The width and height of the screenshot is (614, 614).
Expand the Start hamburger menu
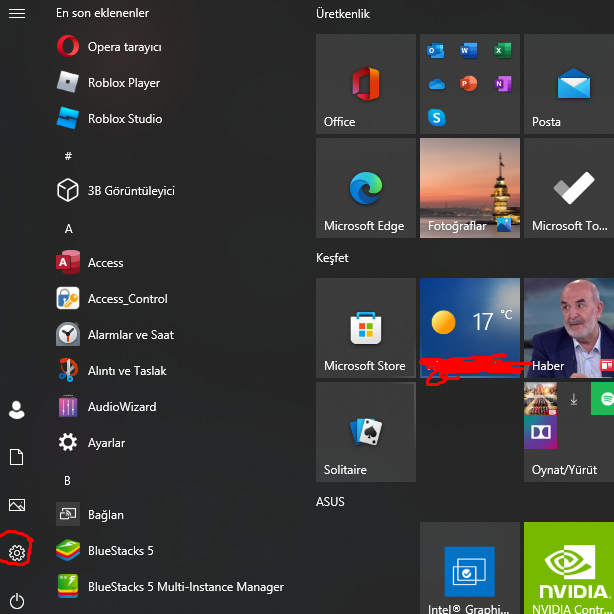[17, 14]
